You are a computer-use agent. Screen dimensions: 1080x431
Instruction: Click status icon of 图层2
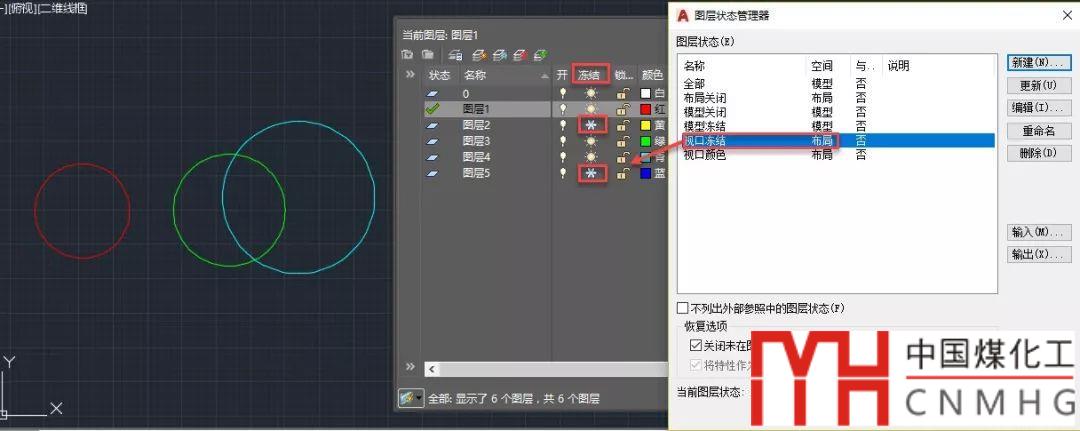(433, 125)
